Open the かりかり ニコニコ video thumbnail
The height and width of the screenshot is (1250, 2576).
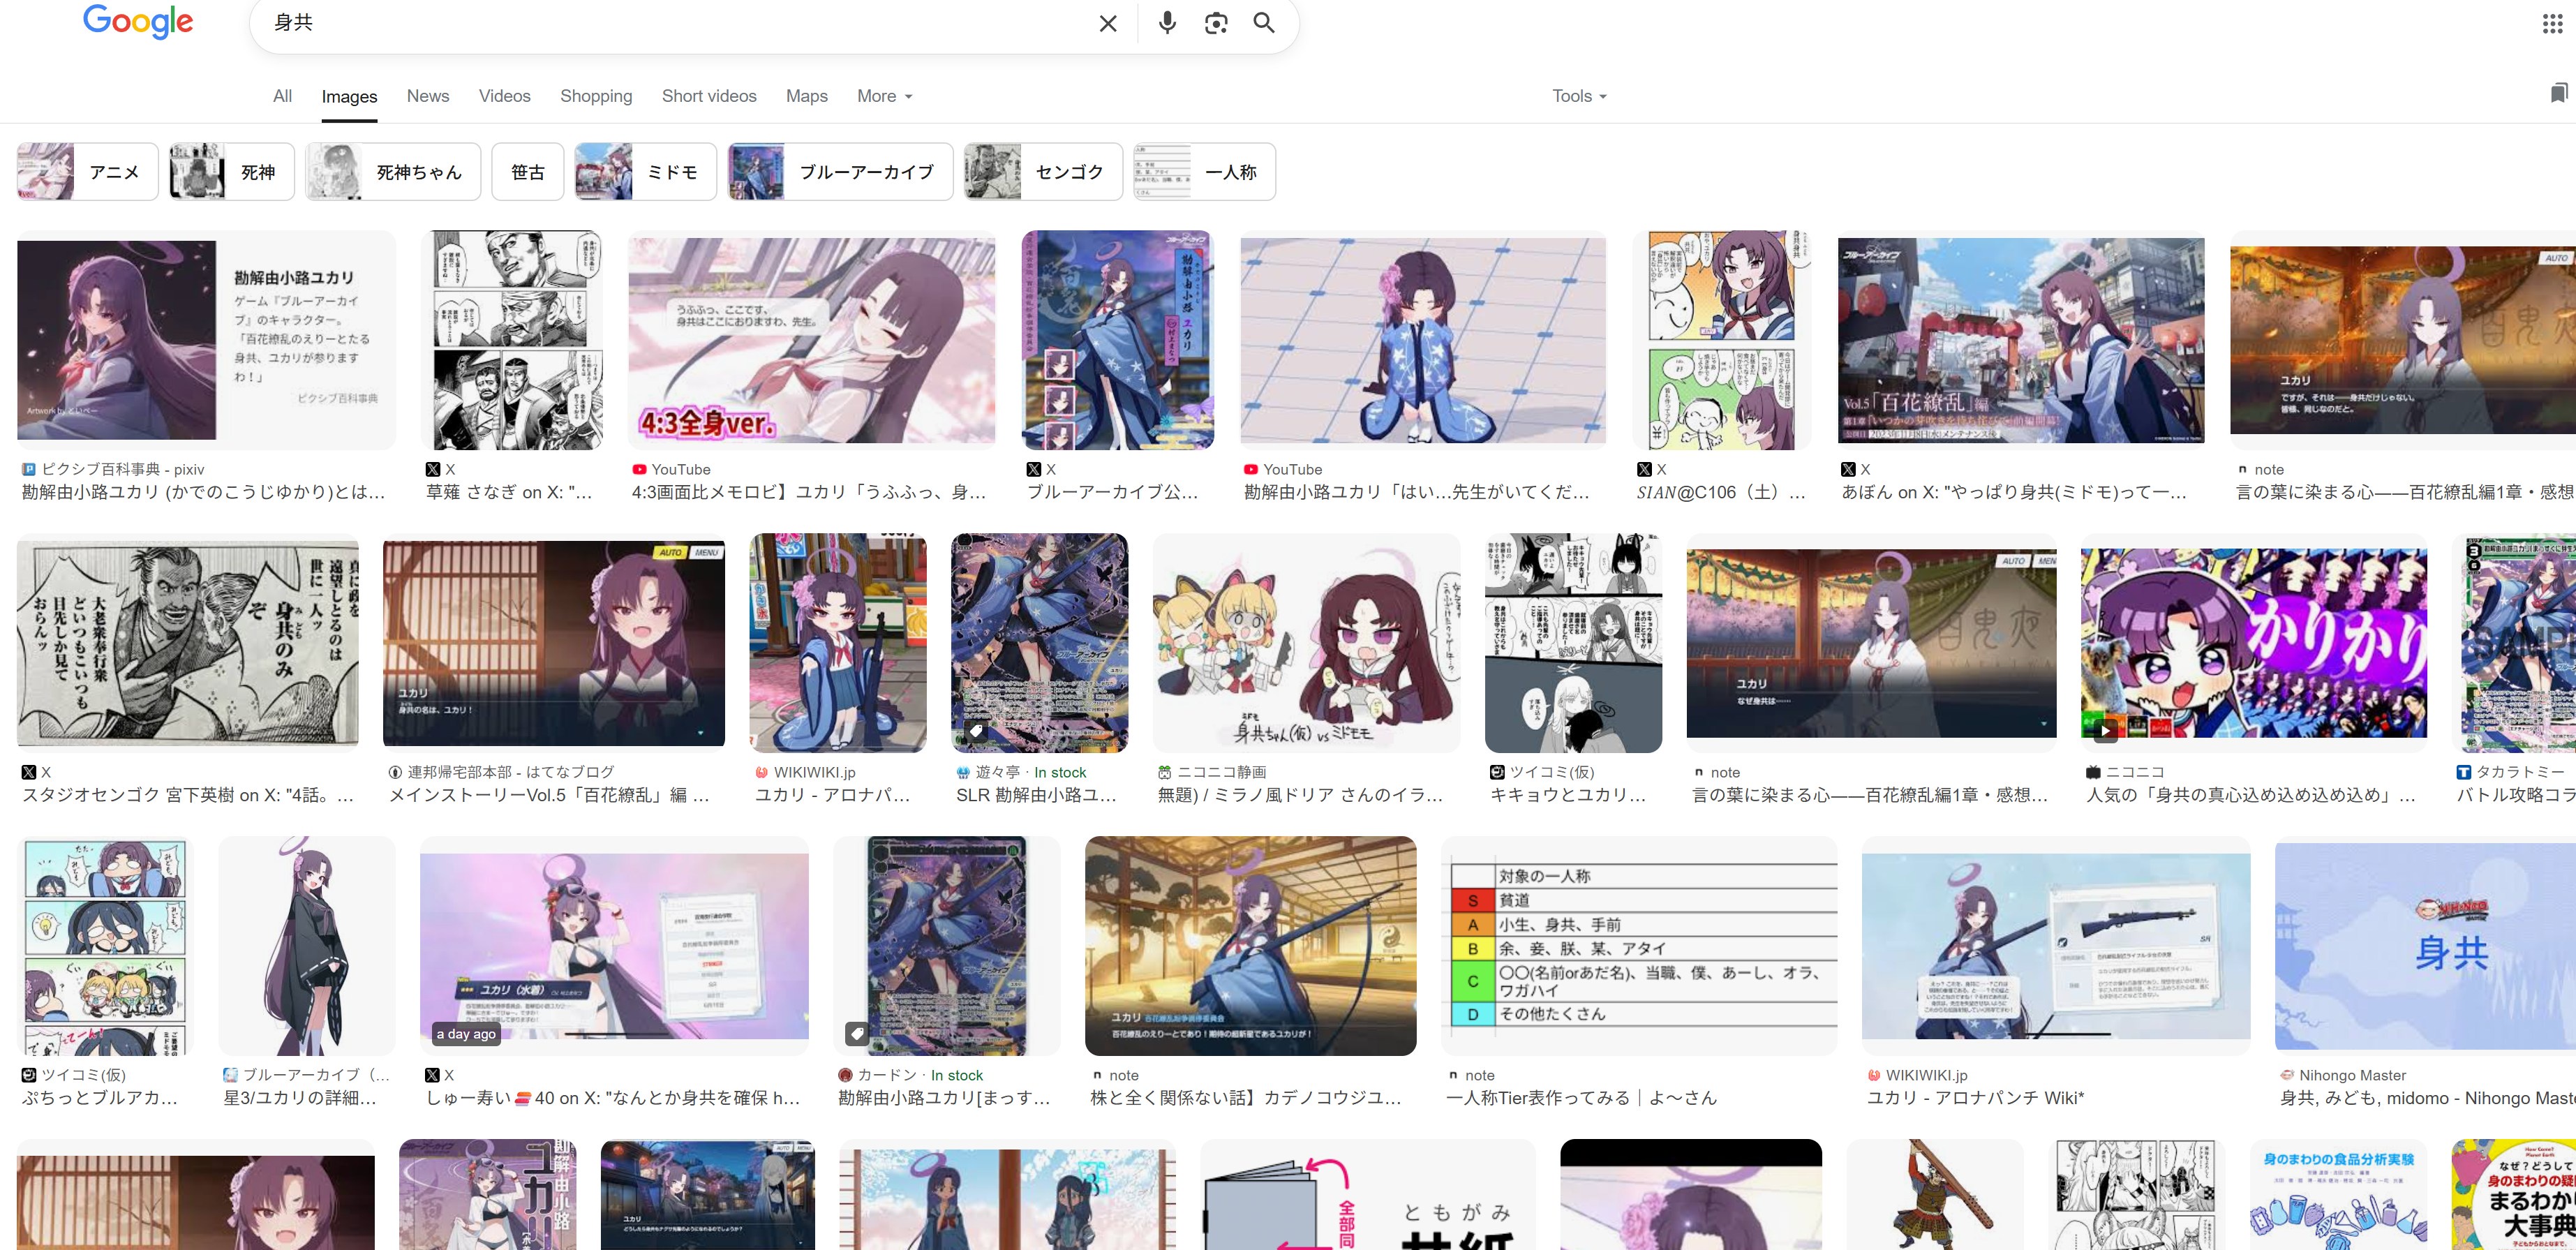(x=2254, y=643)
